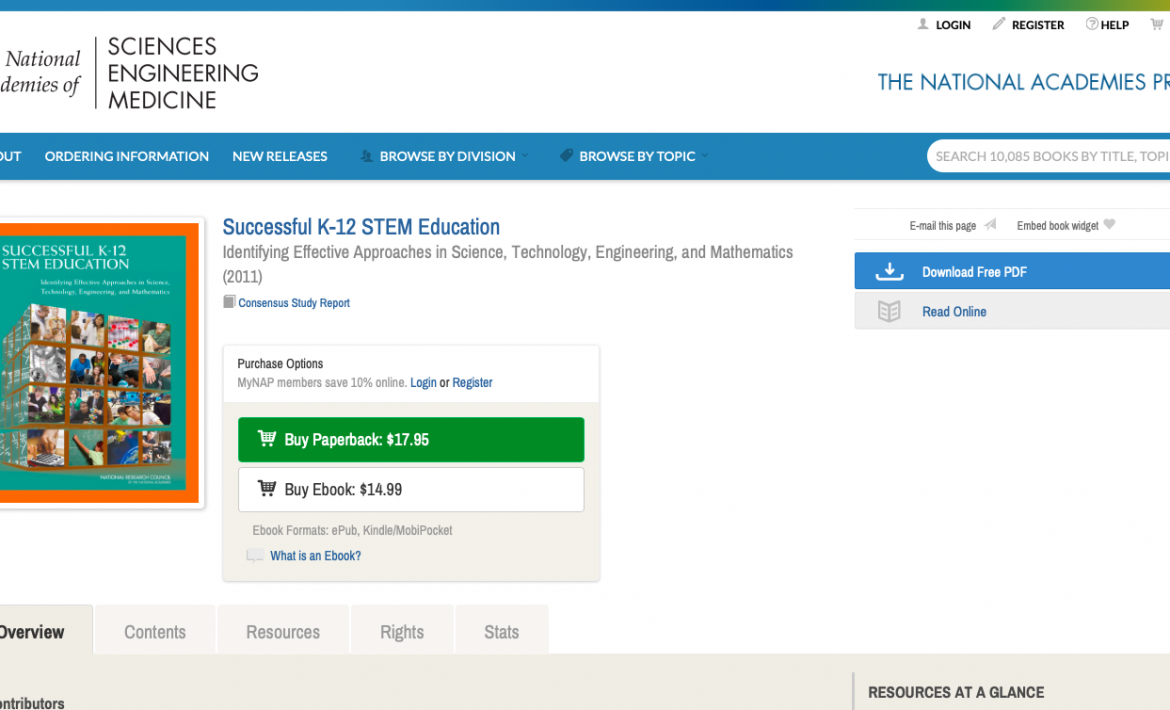Click the download arrow icon

pyautogui.click(x=889, y=271)
